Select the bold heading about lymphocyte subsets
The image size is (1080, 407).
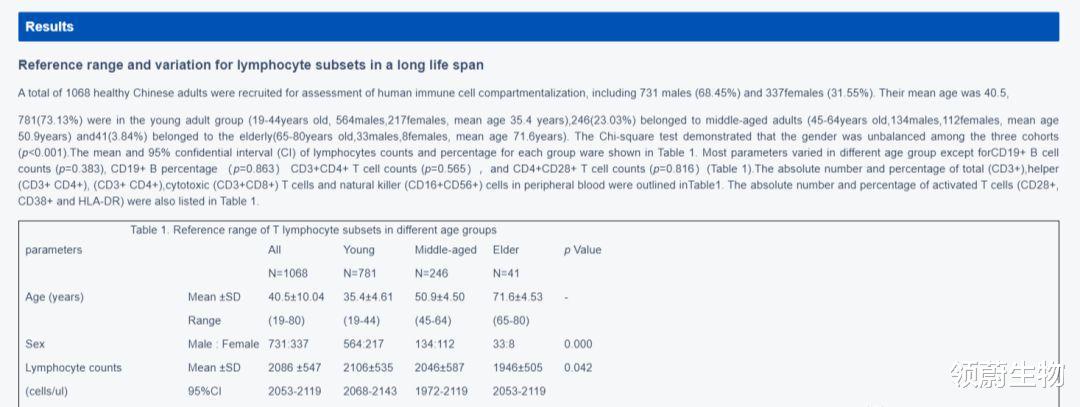[x=251, y=65]
